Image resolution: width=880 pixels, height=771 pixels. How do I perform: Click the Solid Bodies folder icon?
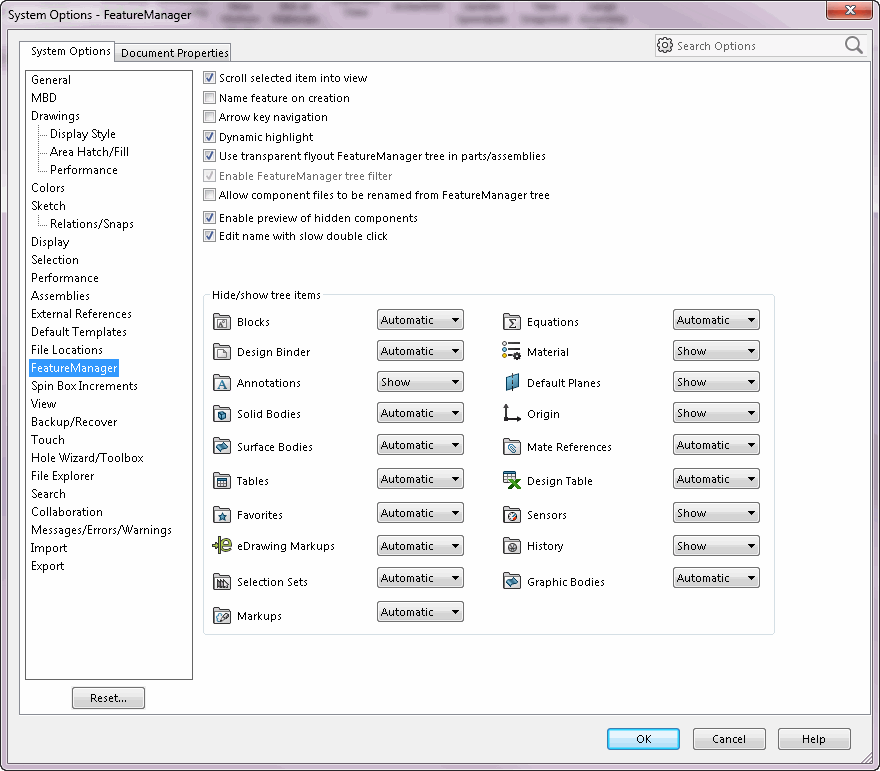(222, 414)
